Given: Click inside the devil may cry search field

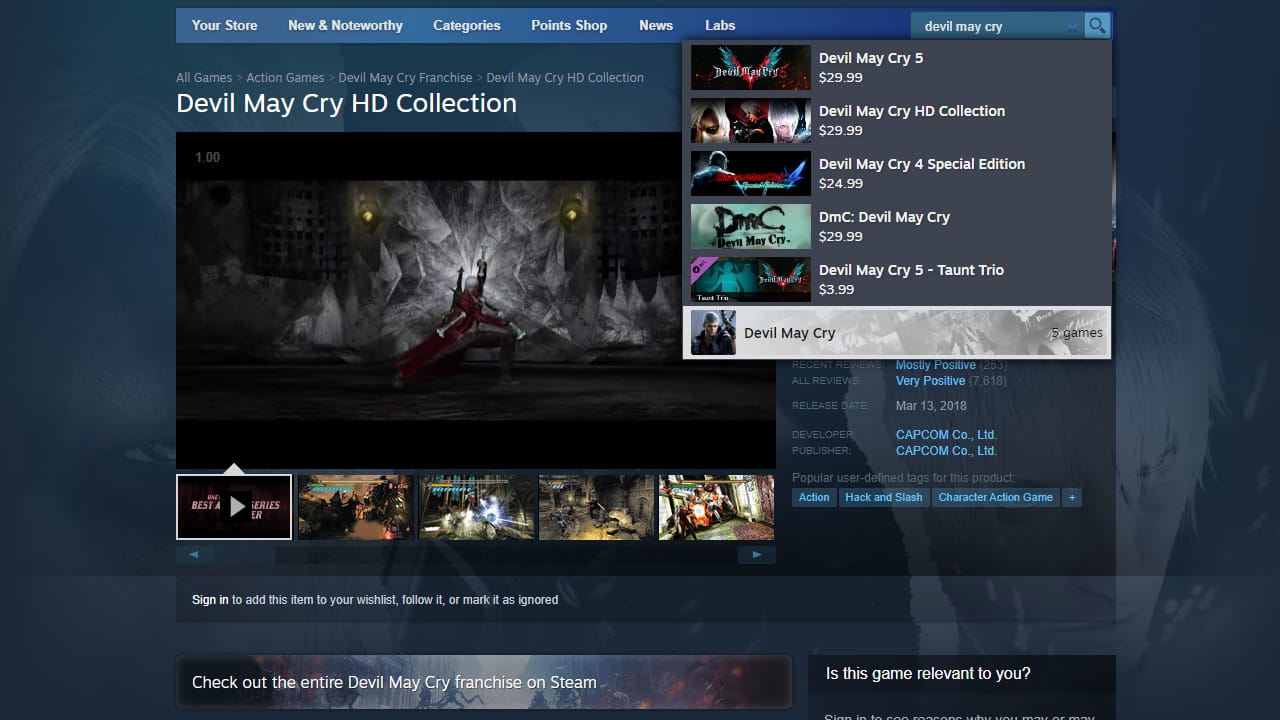Looking at the screenshot, I should point(990,26).
